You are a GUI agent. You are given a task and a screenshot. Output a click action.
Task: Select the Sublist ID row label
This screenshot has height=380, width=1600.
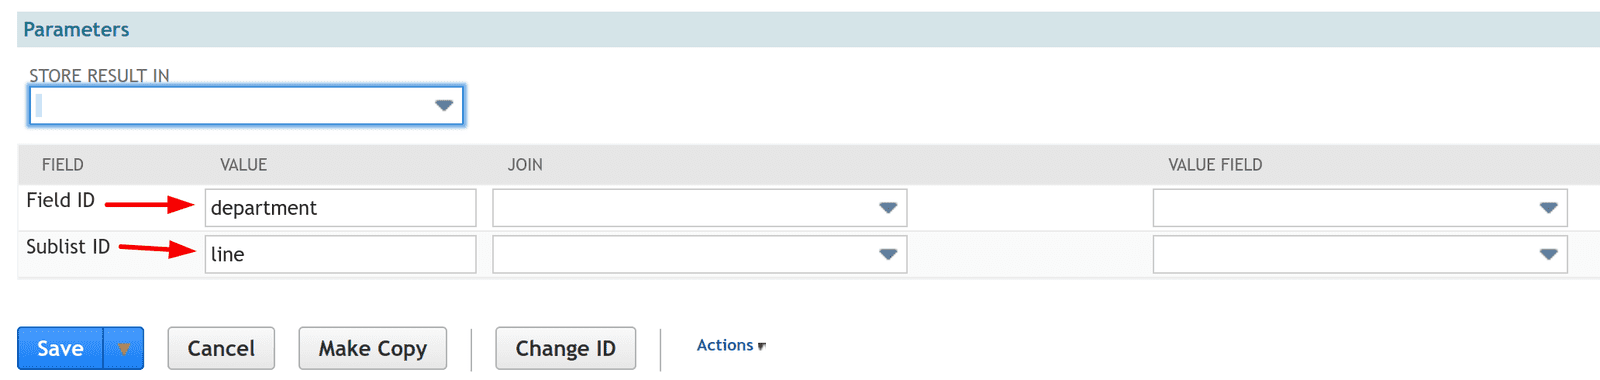pos(68,246)
